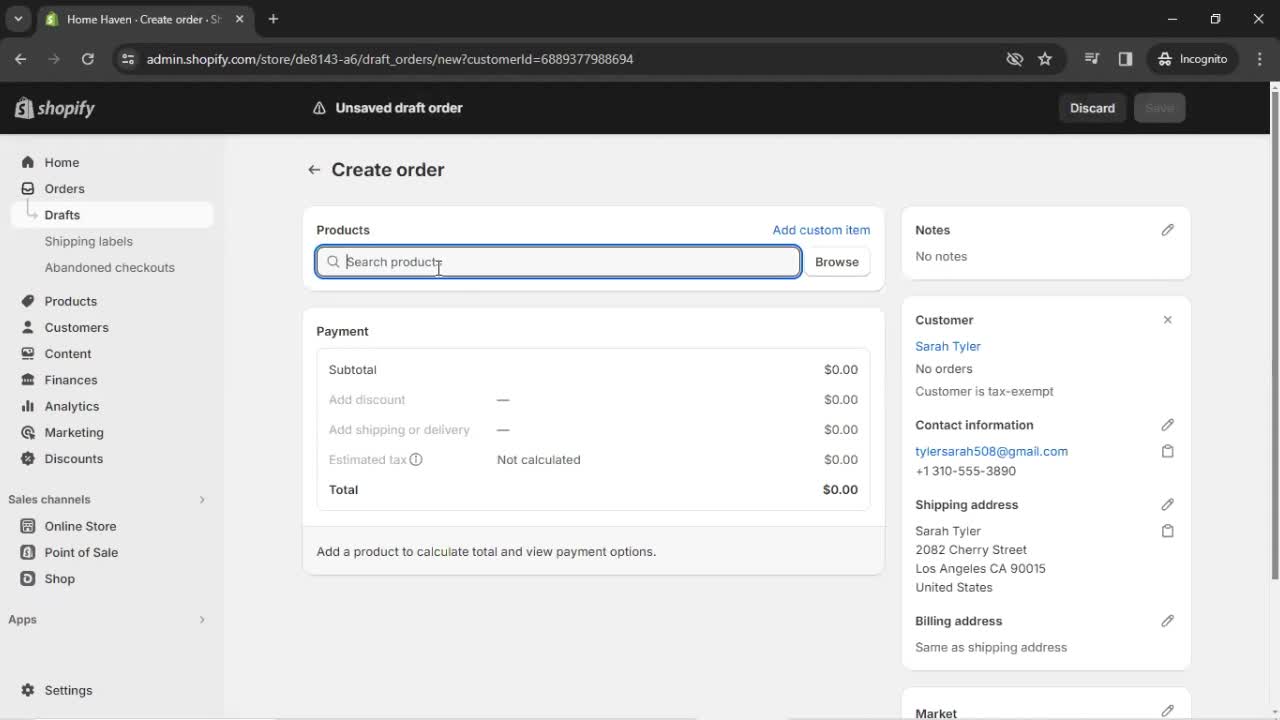Focus the Search products field
The height and width of the screenshot is (720, 1280).
(558, 262)
